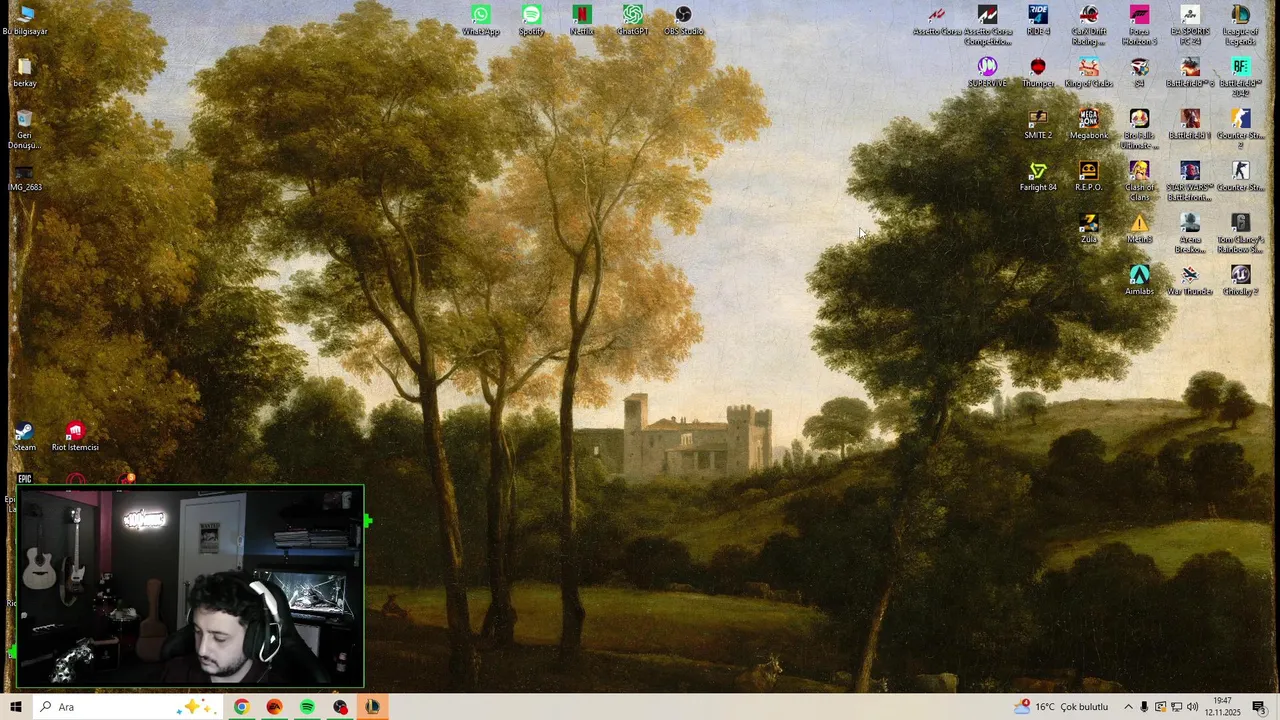Click the microphone tray icon

(1144, 707)
